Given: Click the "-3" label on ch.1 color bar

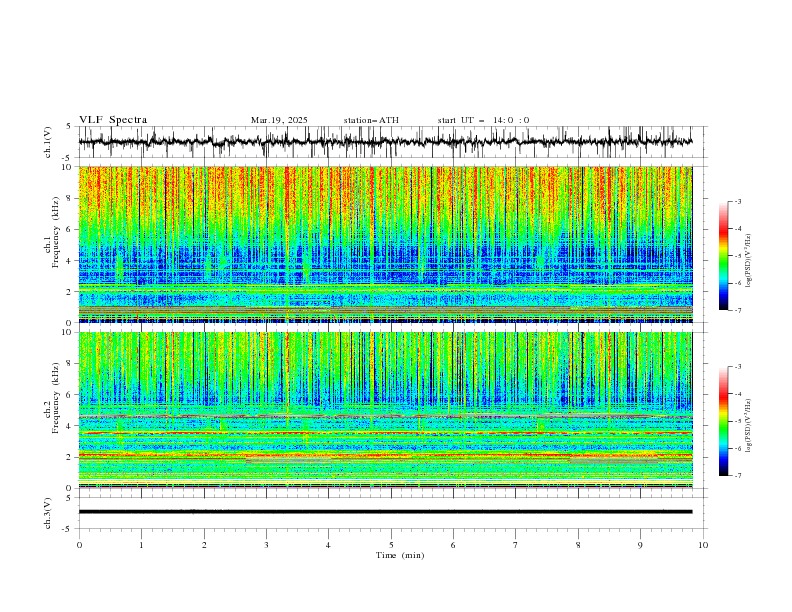Looking at the screenshot, I should click(737, 201).
